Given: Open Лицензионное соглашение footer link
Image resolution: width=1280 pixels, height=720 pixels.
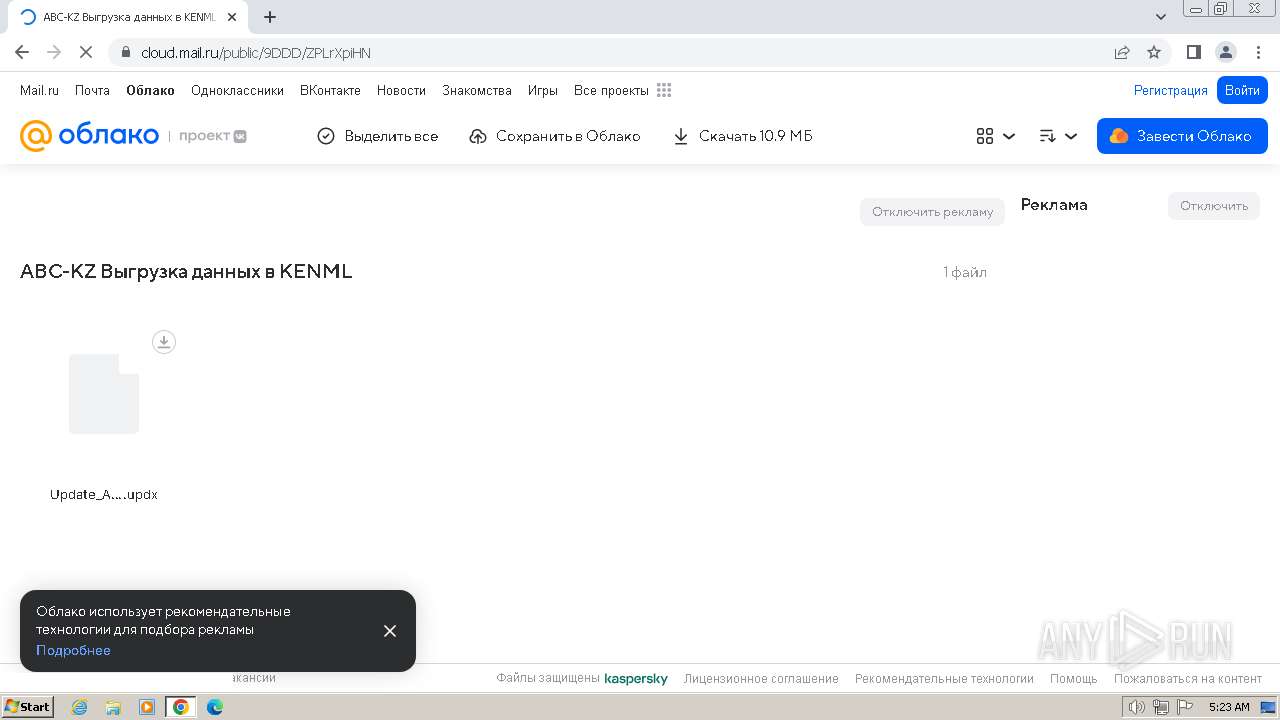Looking at the screenshot, I should coord(761,678).
